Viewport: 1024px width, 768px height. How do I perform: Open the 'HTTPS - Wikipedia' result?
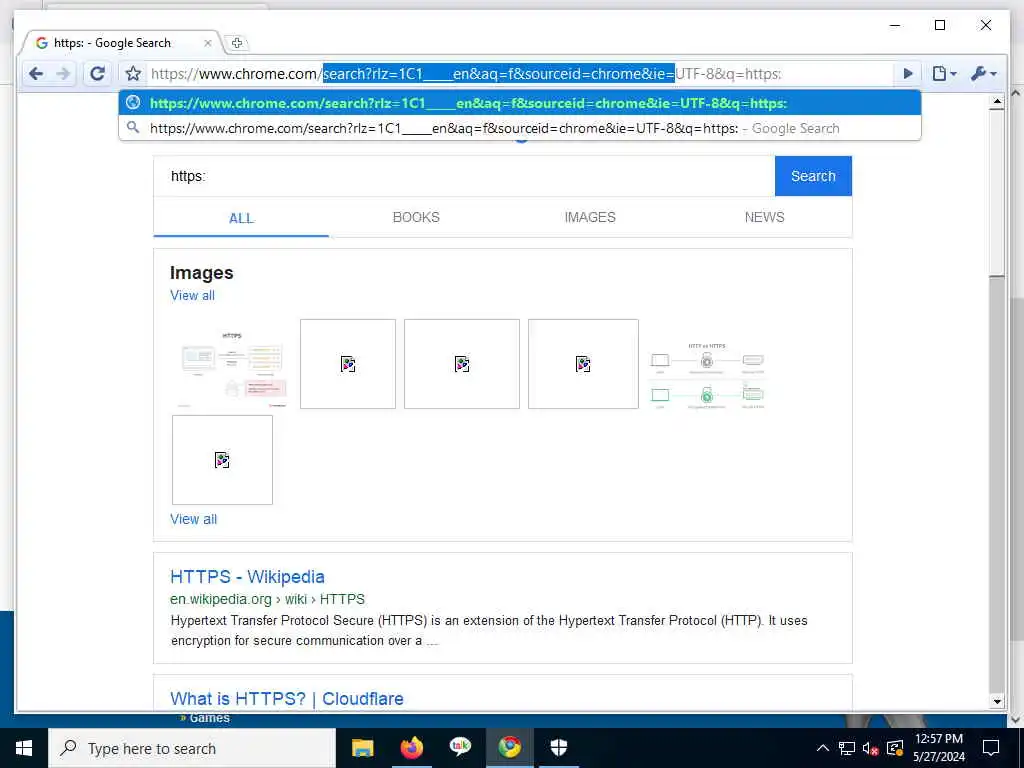(248, 577)
